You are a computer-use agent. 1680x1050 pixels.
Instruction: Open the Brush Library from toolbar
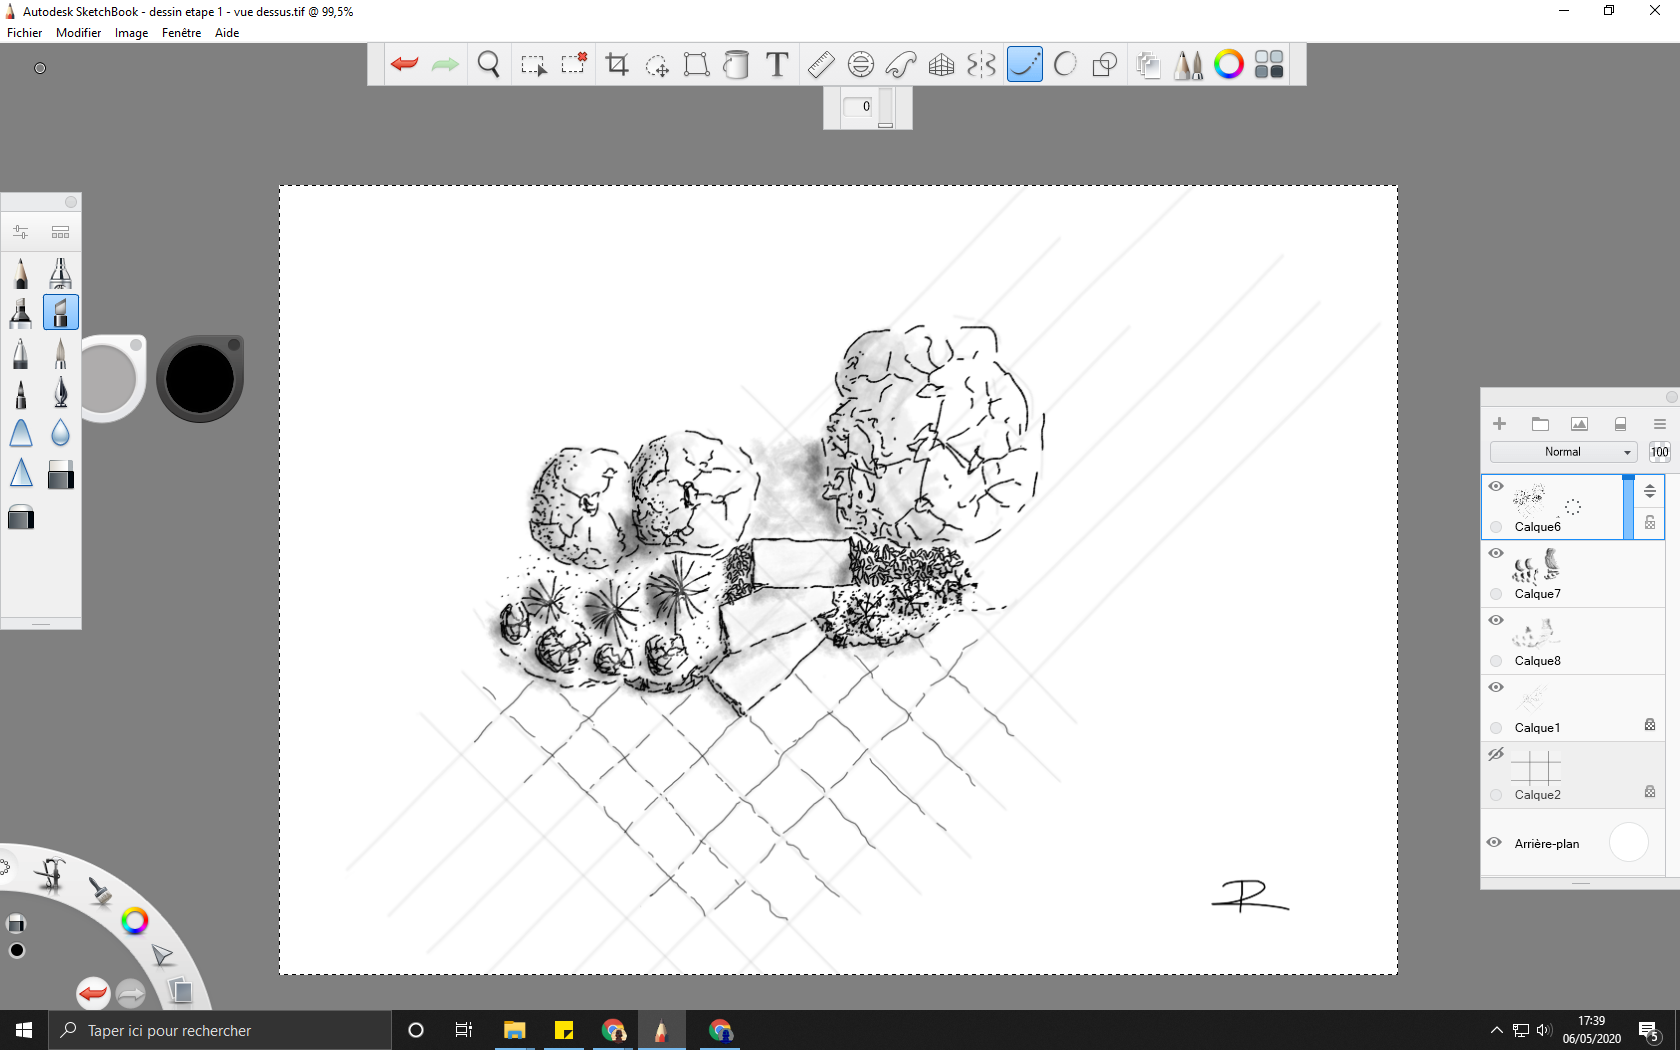pos(1189,64)
